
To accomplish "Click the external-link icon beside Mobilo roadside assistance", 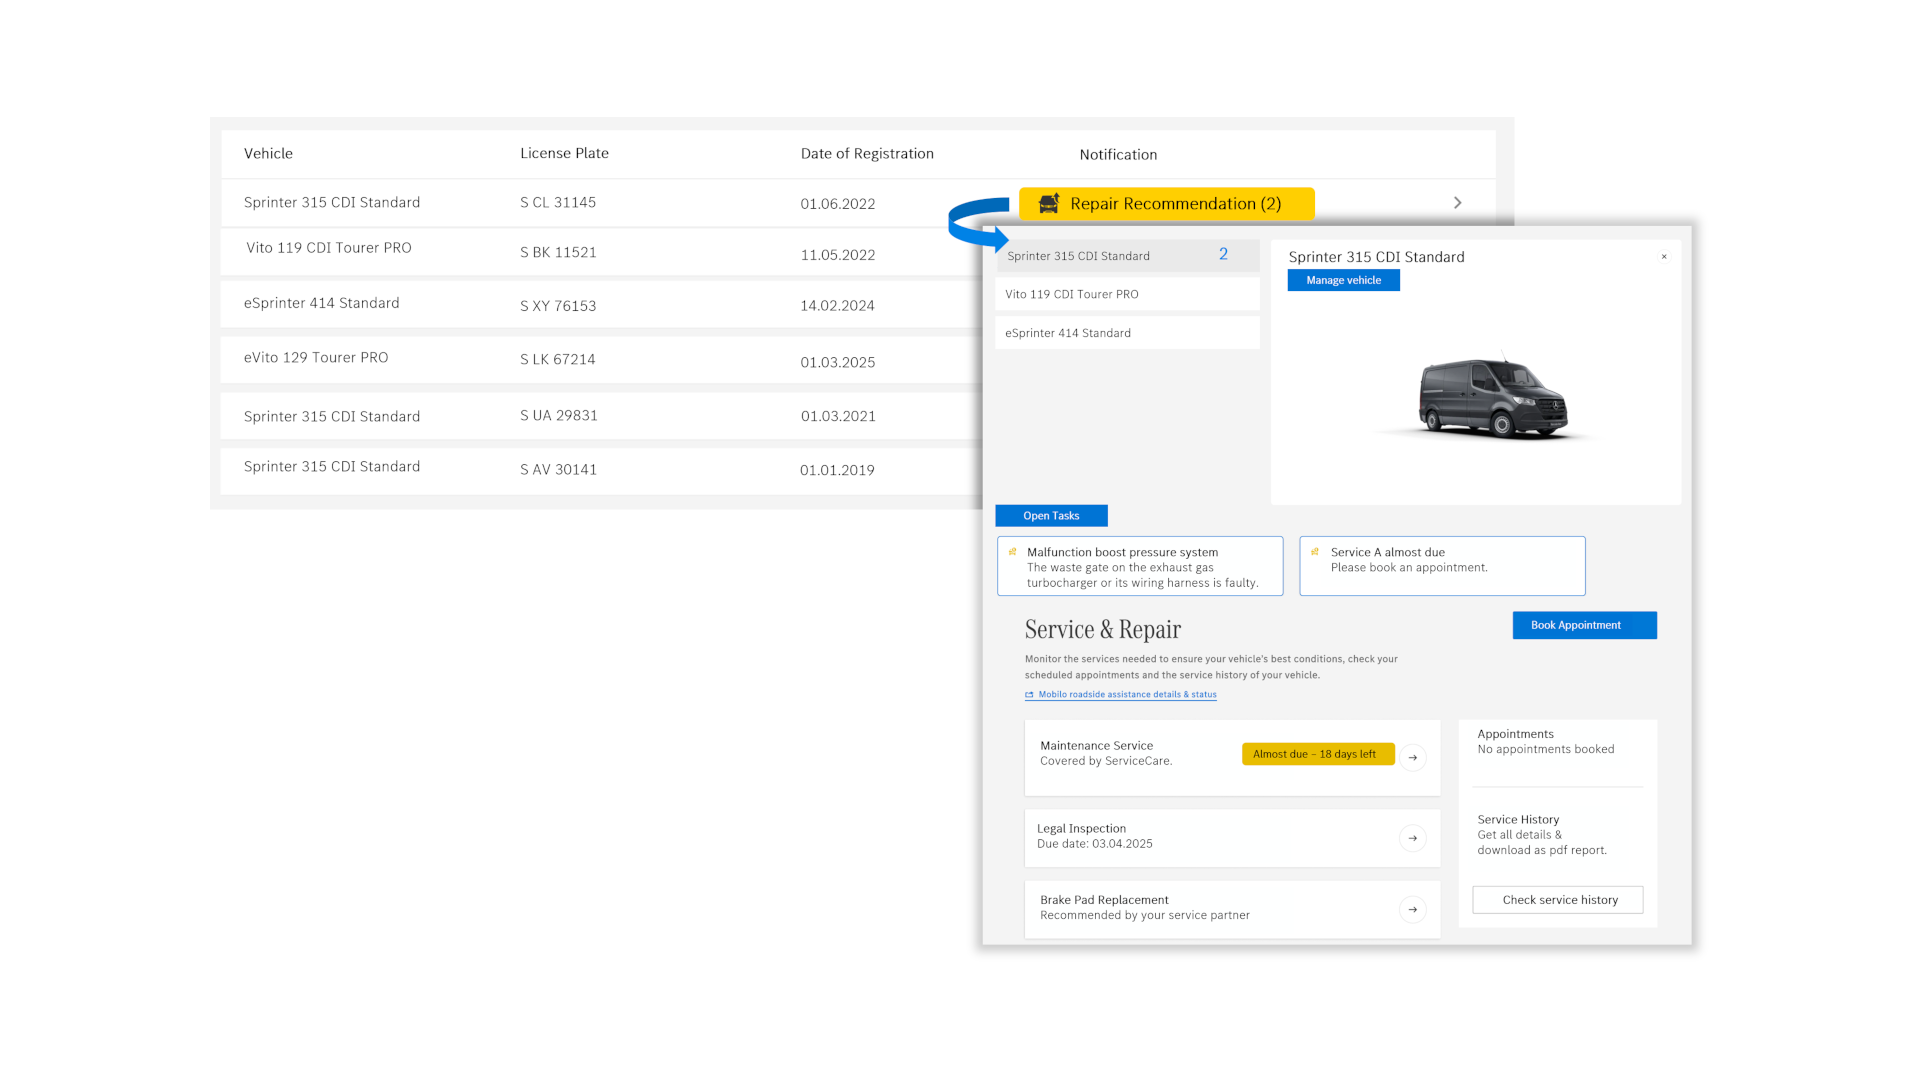I will 1030,694.
